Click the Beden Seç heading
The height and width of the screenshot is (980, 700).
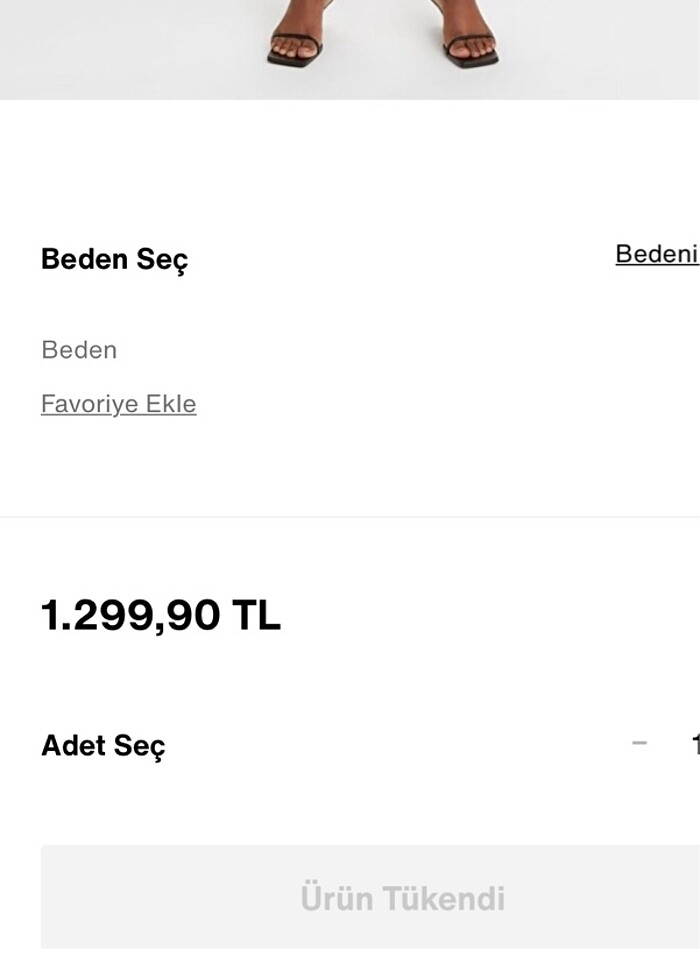tap(114, 259)
